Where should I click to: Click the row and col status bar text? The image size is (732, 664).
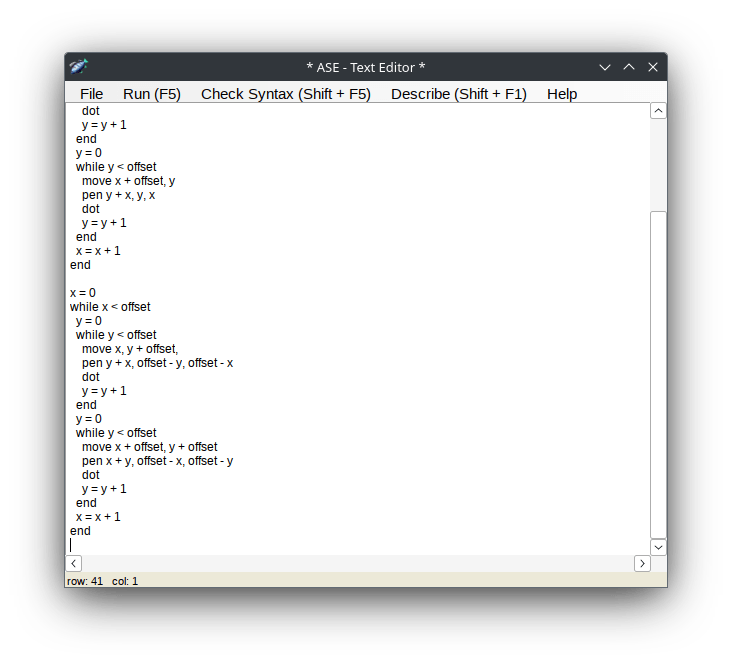tap(103, 581)
